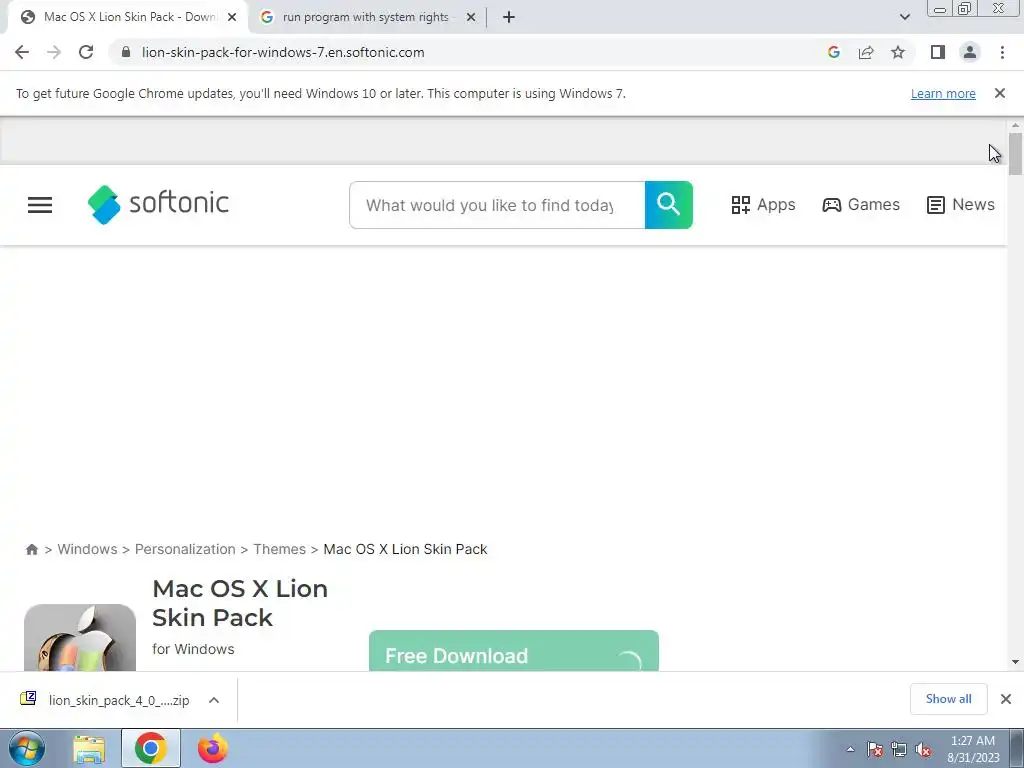Open Themes breadcrumb link

[280, 549]
